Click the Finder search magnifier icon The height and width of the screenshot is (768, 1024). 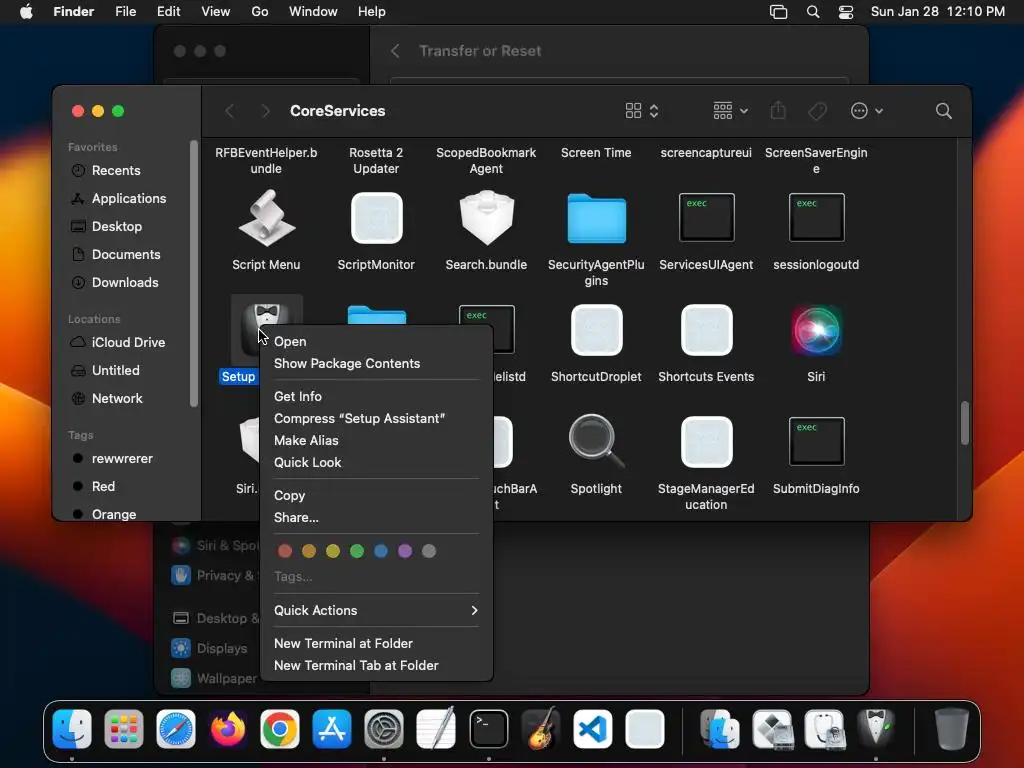click(943, 111)
